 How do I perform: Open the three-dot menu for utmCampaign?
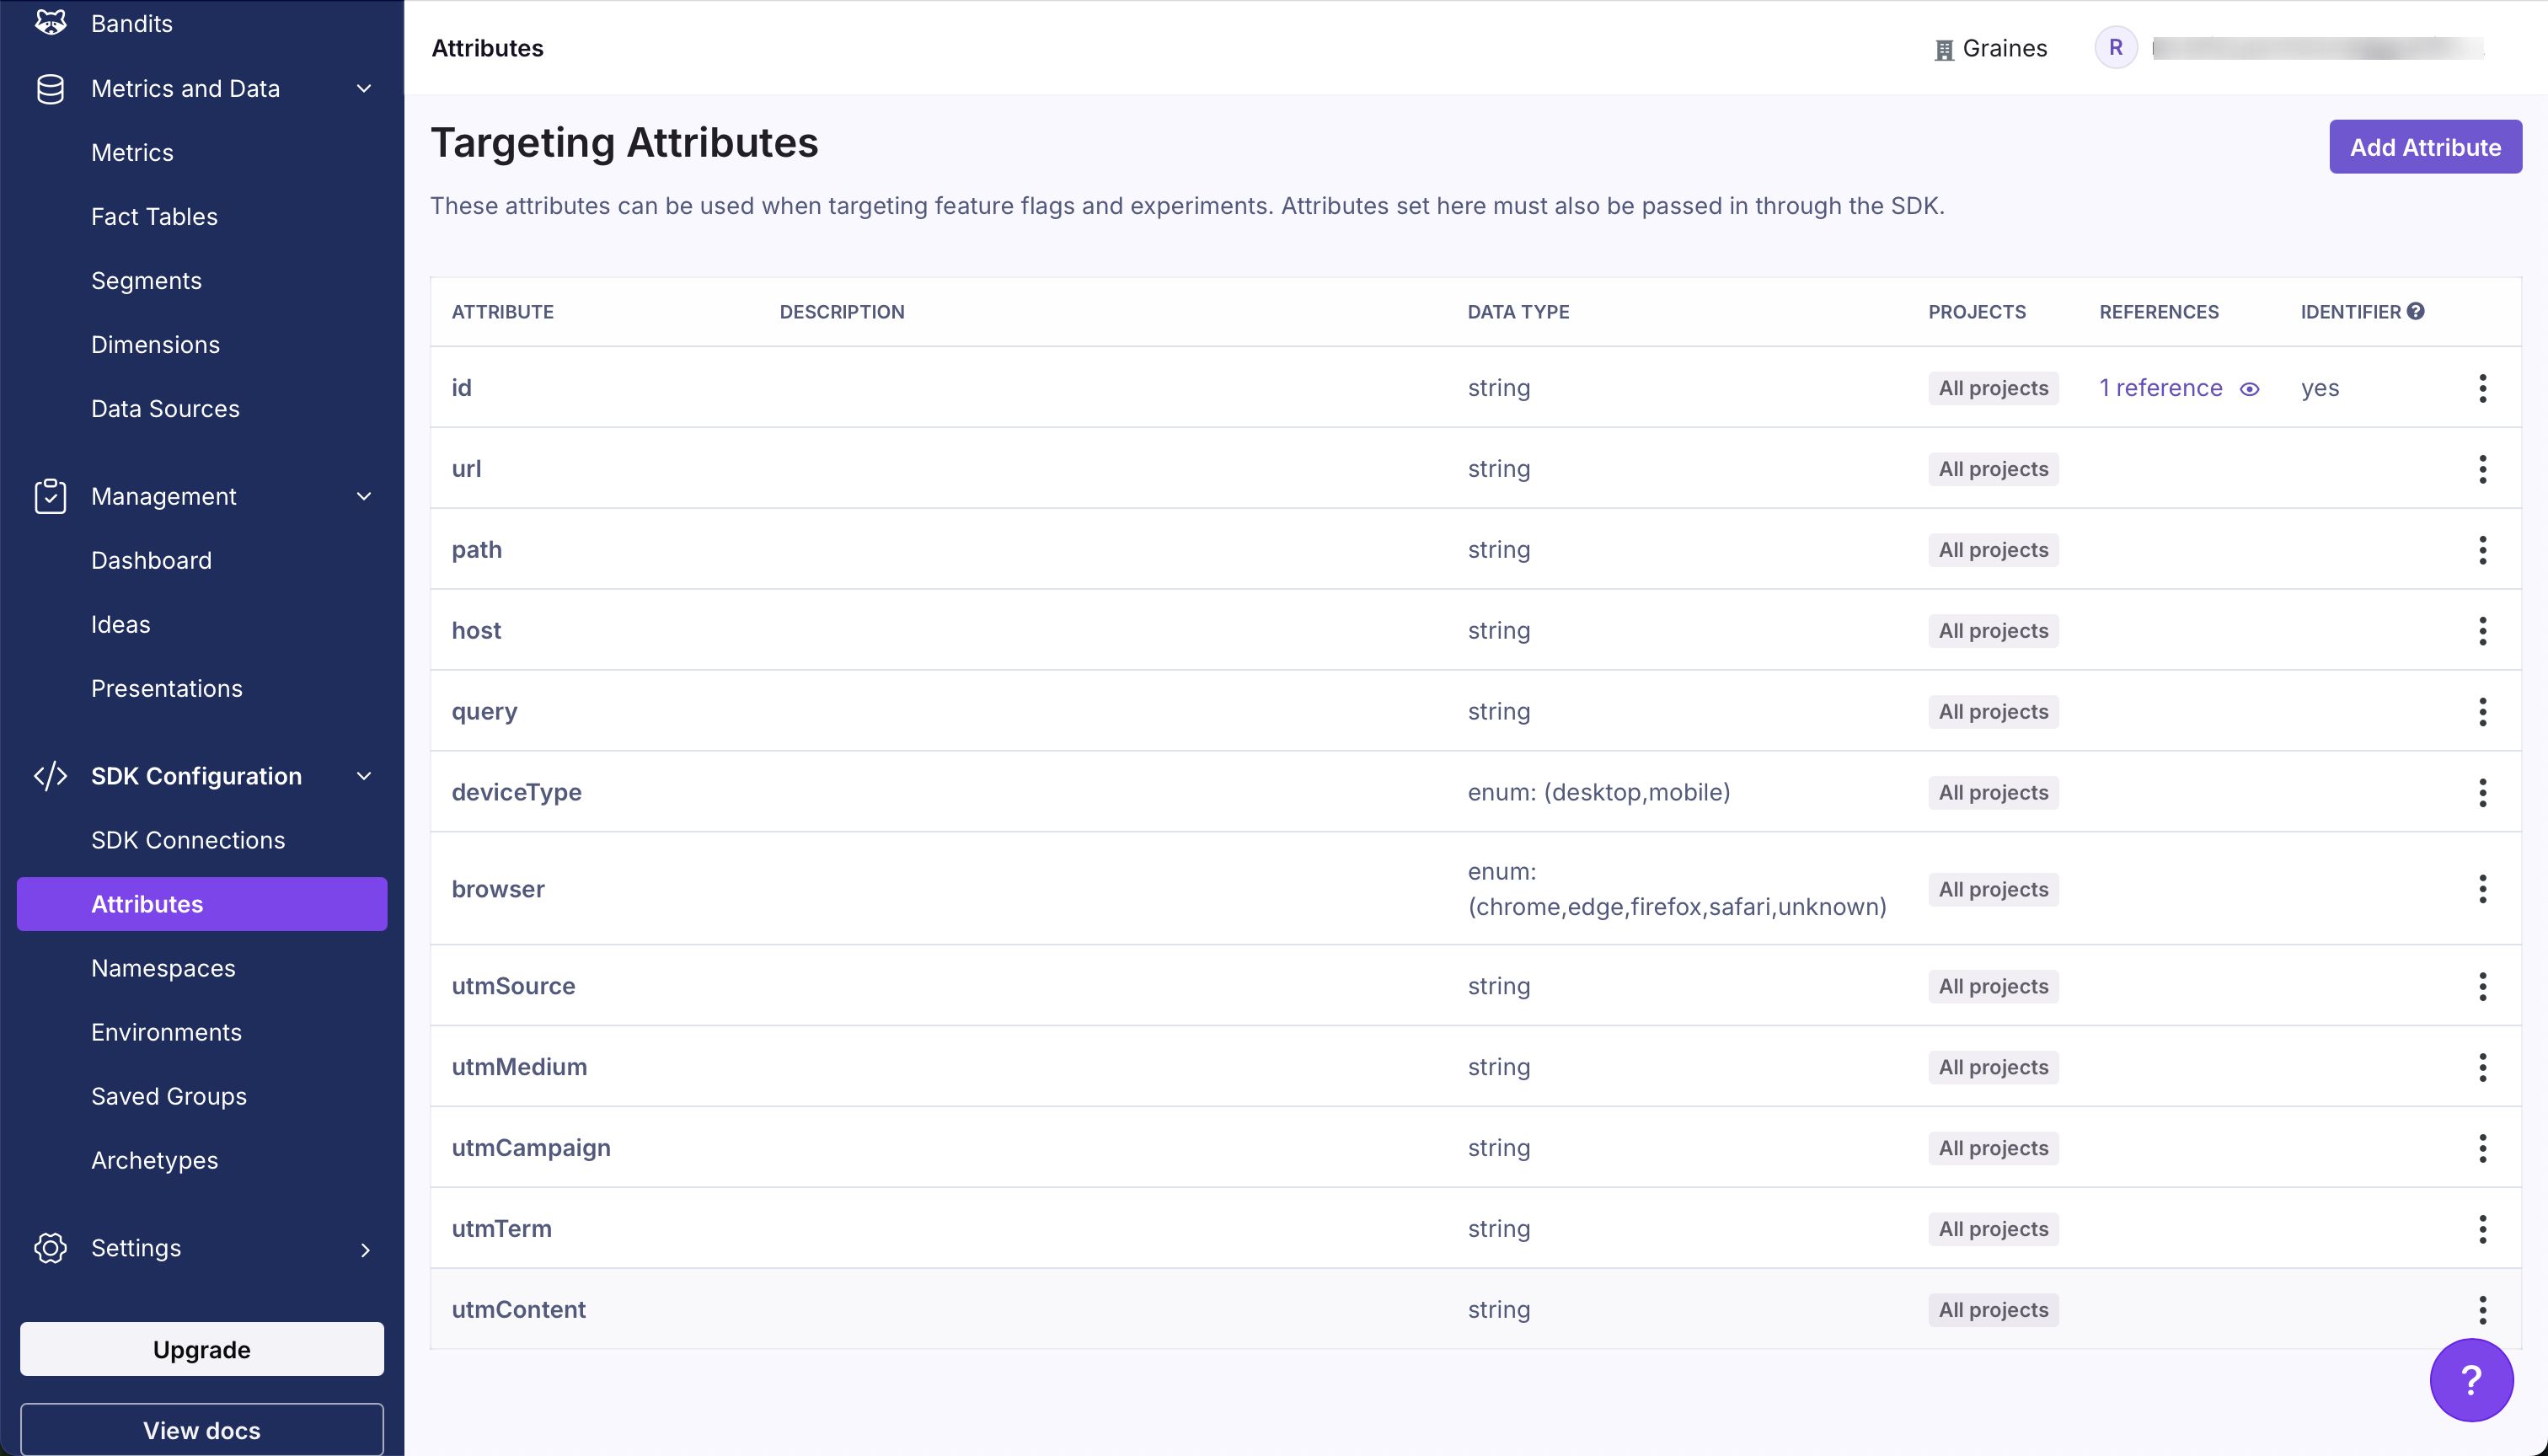pos(2483,1148)
